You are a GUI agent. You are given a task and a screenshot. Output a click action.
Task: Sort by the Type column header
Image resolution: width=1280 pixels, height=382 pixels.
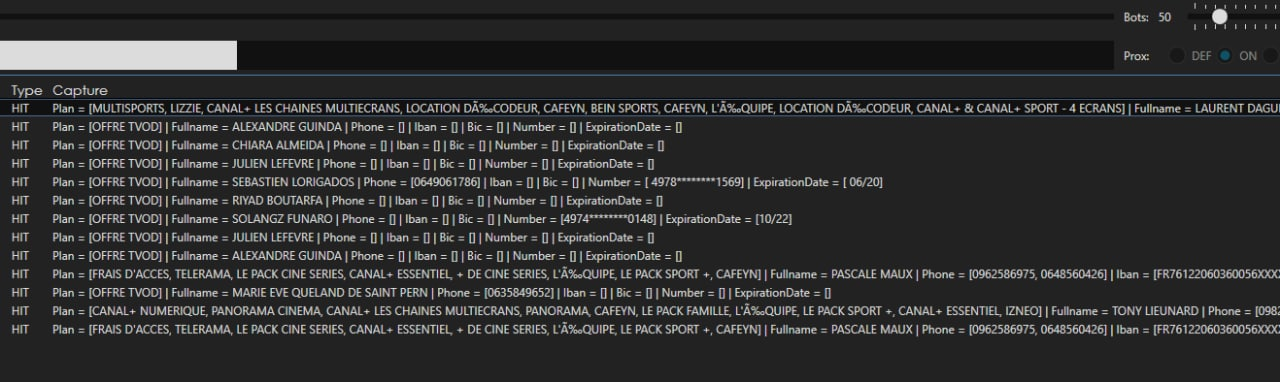click(27, 90)
